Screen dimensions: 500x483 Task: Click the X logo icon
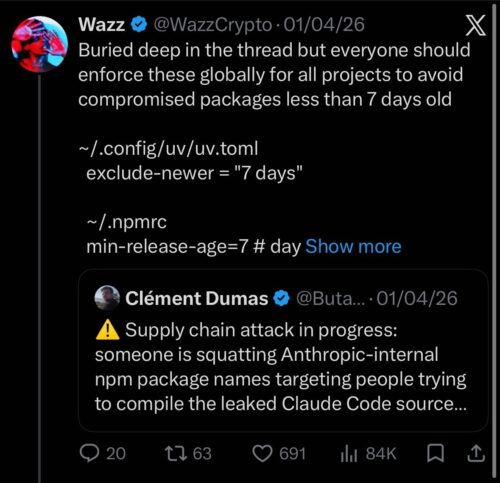click(x=475, y=25)
